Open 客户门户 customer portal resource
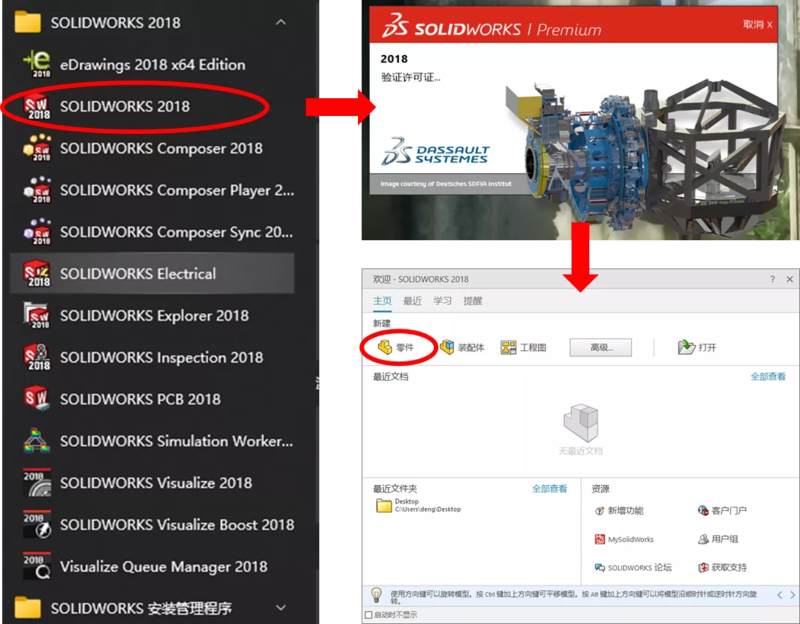800x624 pixels. (722, 511)
